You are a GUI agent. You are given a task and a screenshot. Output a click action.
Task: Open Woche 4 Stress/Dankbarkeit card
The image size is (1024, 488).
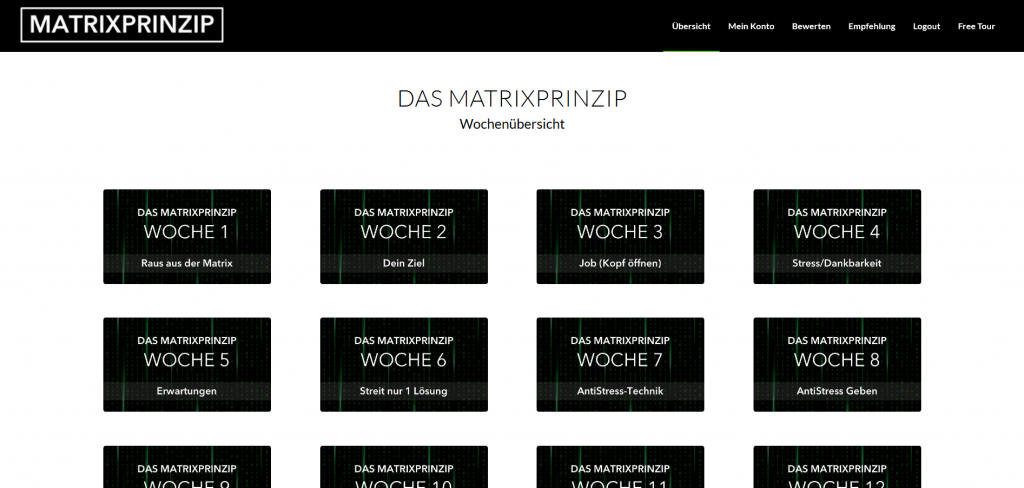(837, 236)
